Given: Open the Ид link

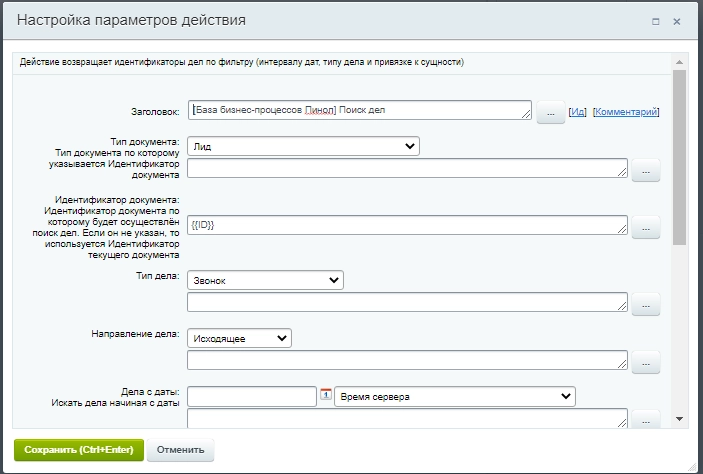Looking at the screenshot, I should coord(577,112).
